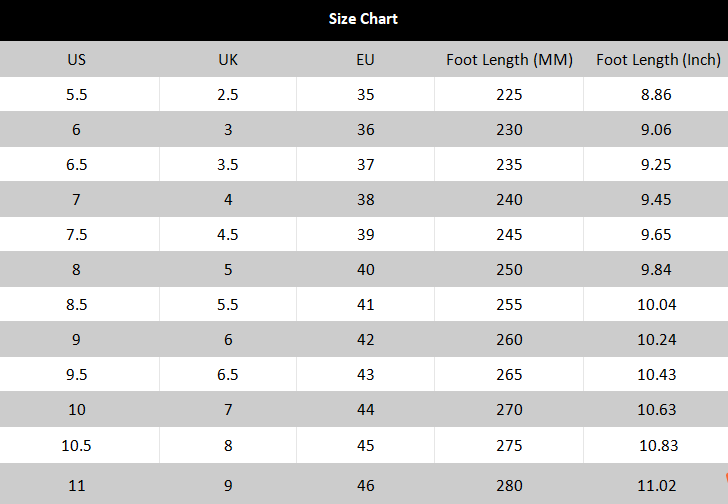Screen dimensions: 728x504
Task: Click the EU size 35 cell
Action: point(365,95)
